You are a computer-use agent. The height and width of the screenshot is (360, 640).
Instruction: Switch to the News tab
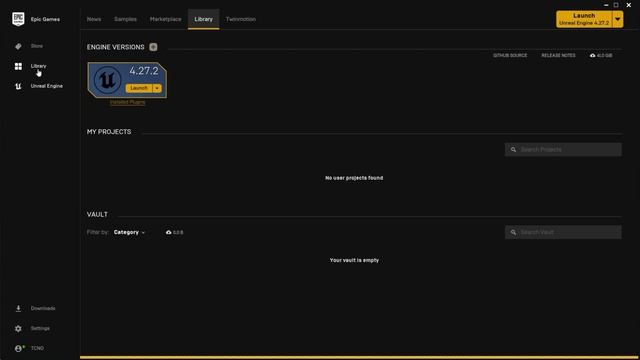click(94, 19)
